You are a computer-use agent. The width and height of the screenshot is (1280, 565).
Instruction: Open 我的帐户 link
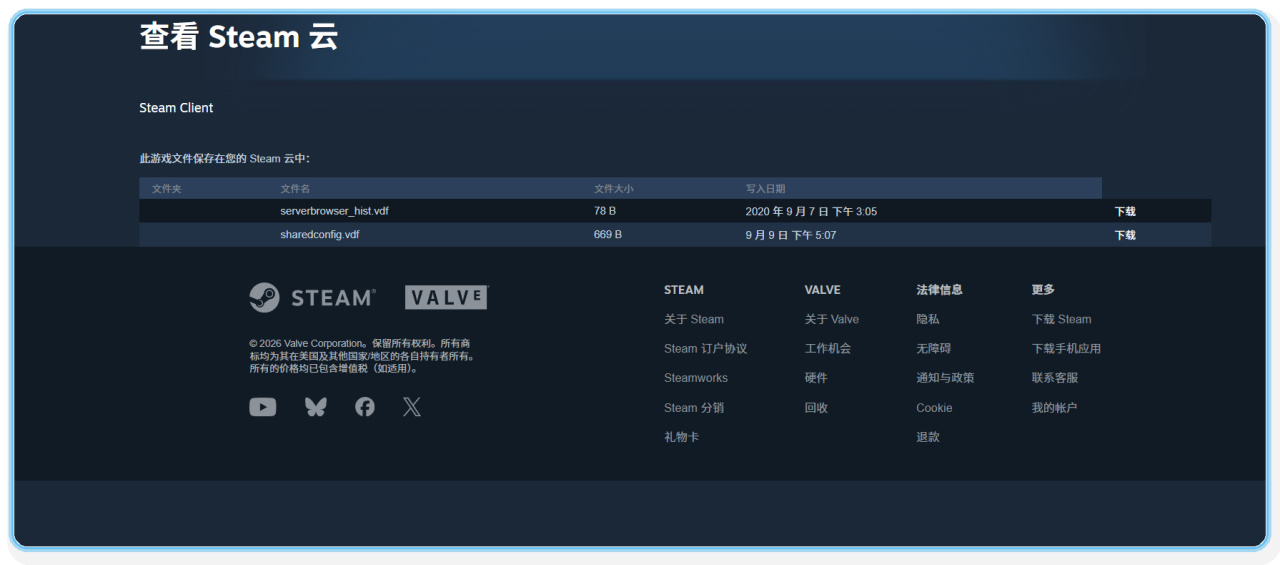pos(1055,408)
